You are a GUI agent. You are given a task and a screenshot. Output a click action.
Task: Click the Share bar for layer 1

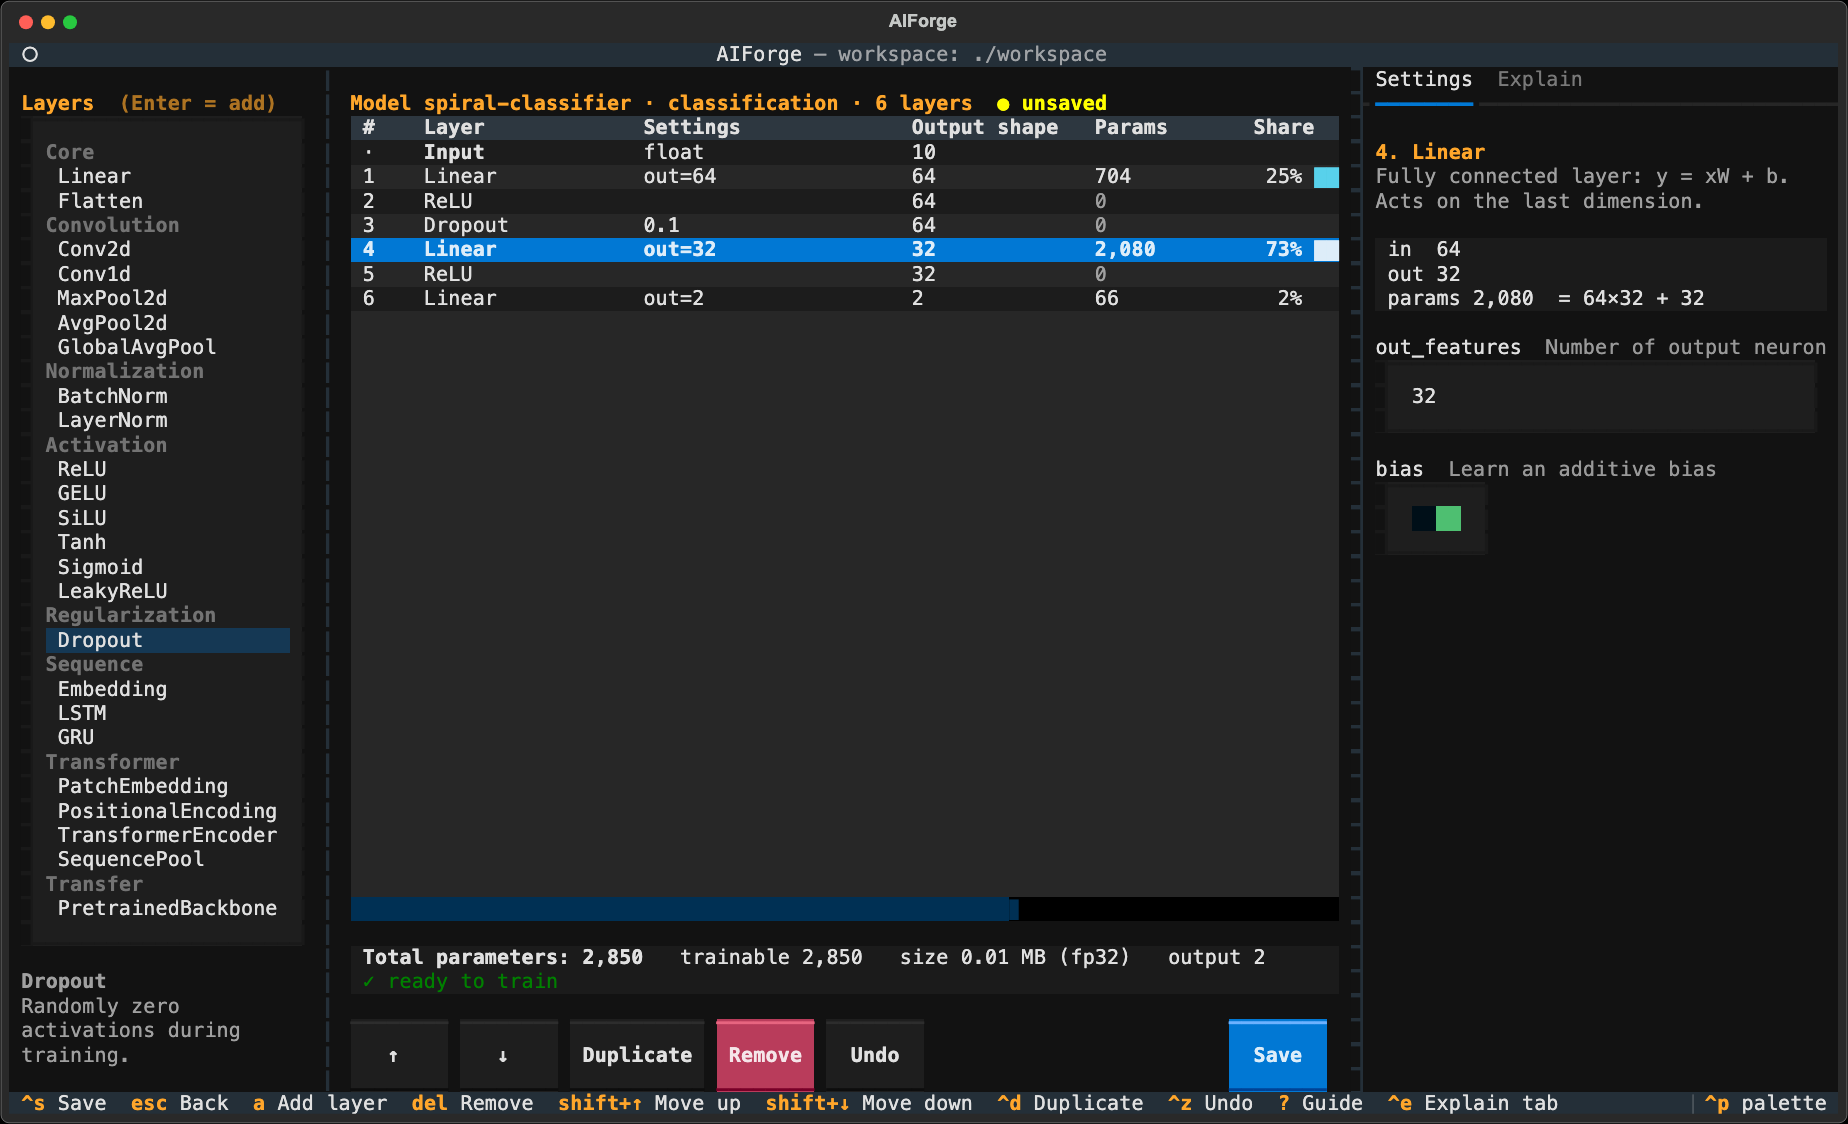pos(1326,177)
